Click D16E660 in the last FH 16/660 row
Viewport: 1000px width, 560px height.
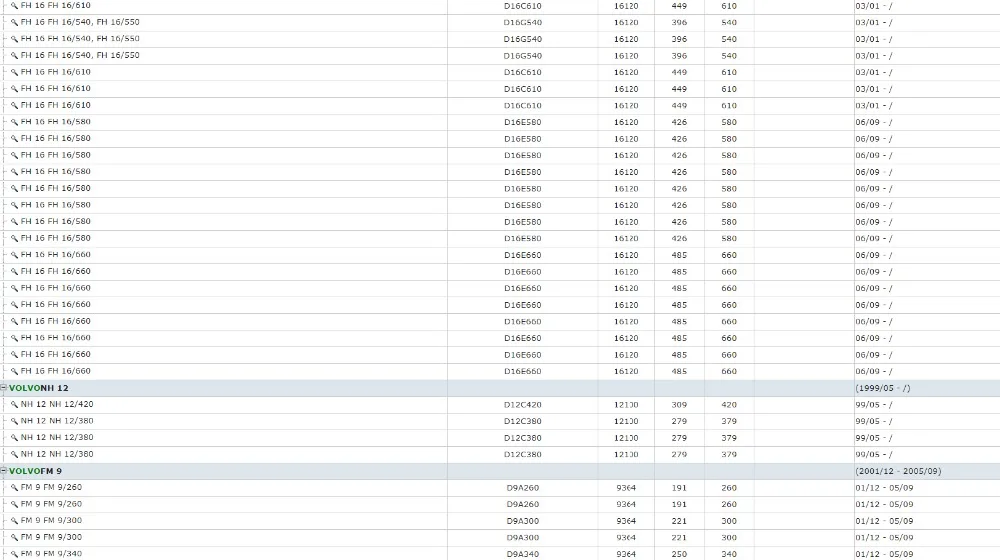pos(522,371)
